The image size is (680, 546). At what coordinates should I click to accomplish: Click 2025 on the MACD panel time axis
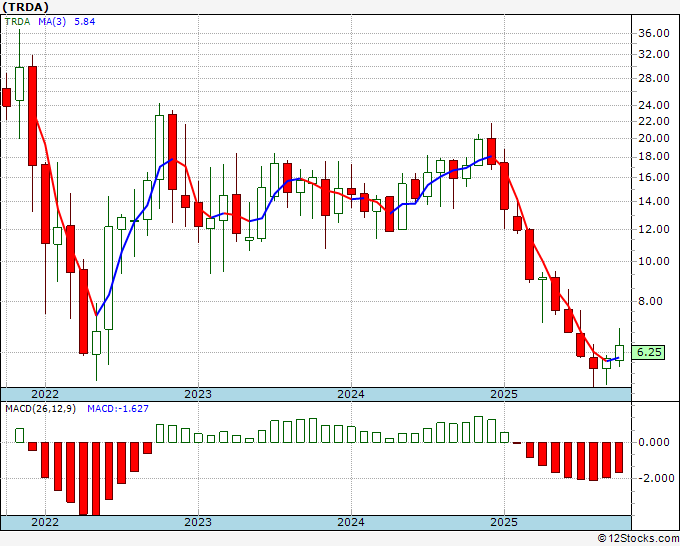504,522
